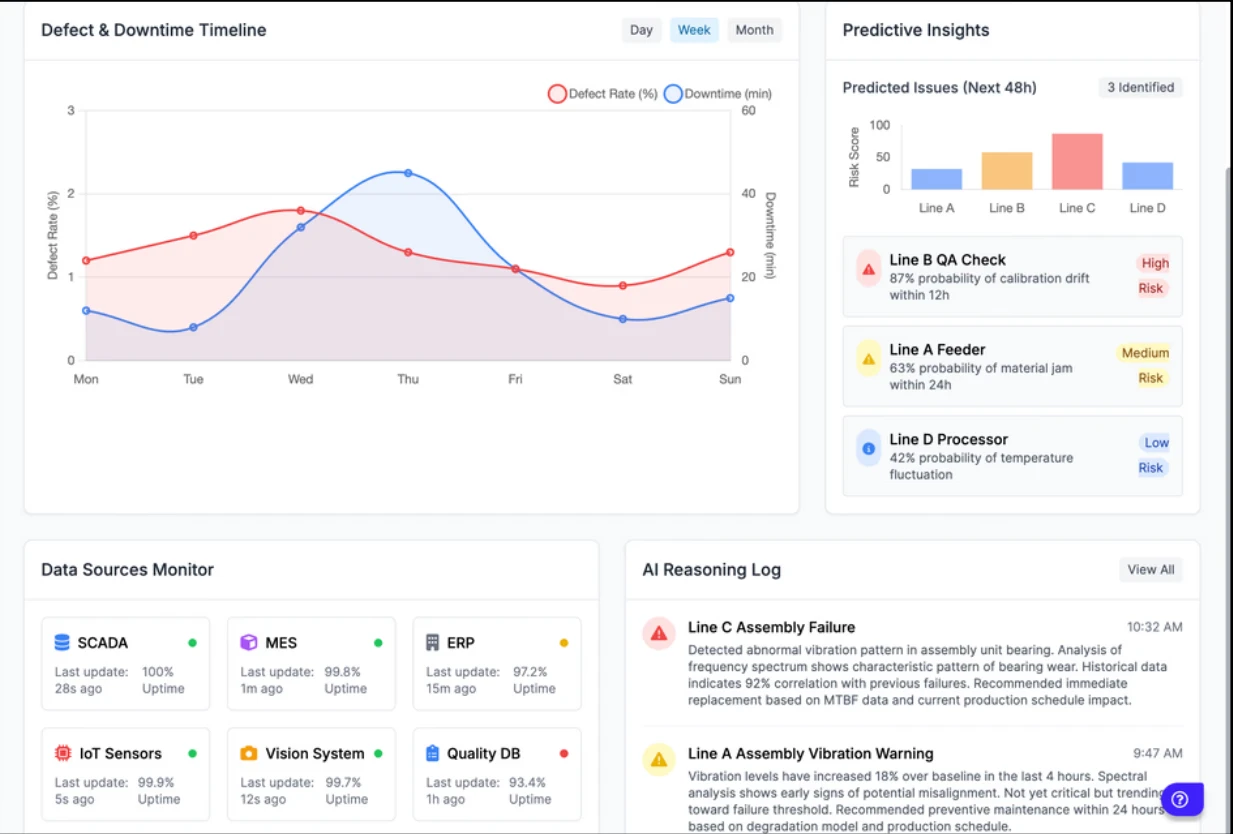Viewport: 1233px width, 834px height.
Task: Switch to the Month timeline view
Action: pyautogui.click(x=754, y=30)
